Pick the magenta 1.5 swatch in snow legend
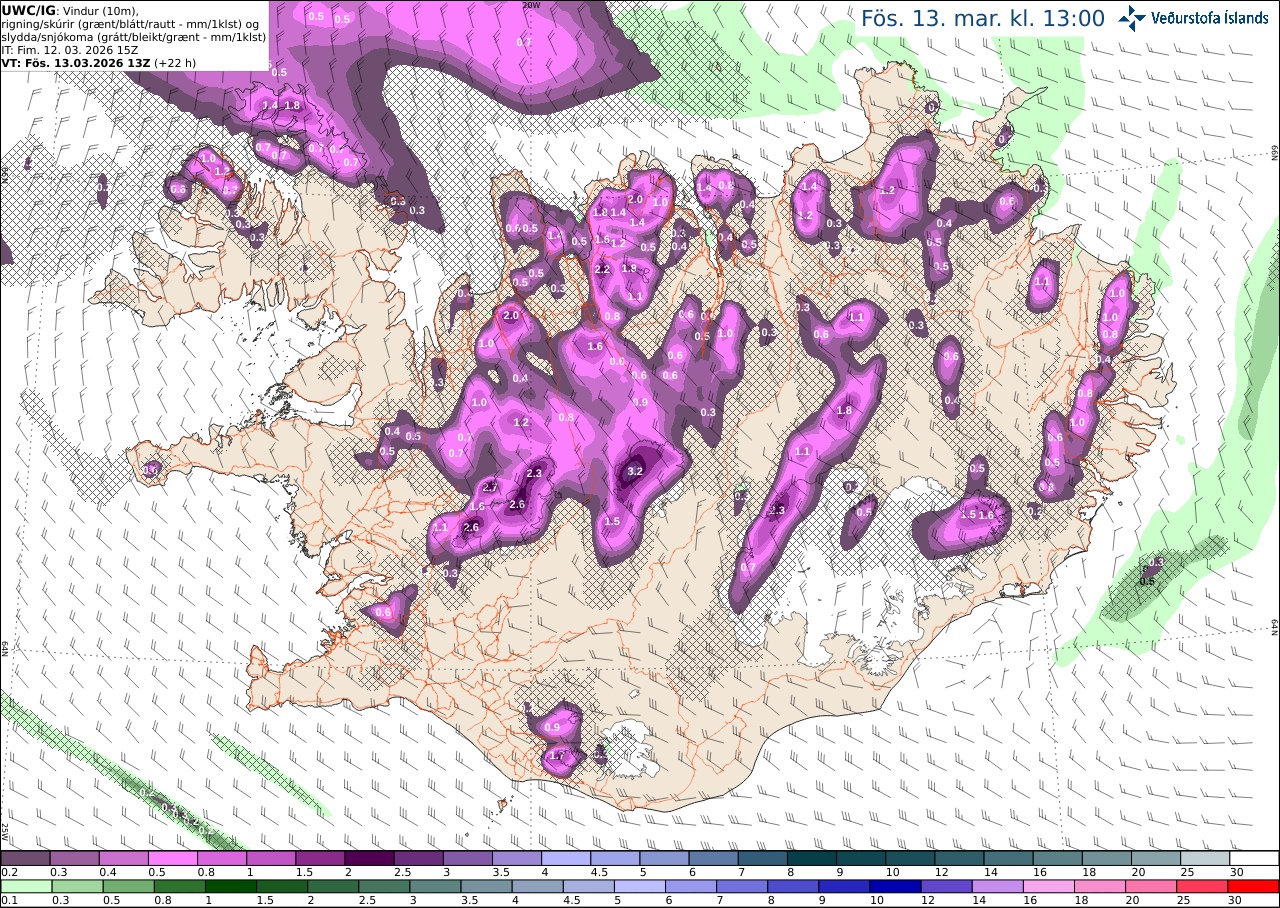 [x=320, y=858]
